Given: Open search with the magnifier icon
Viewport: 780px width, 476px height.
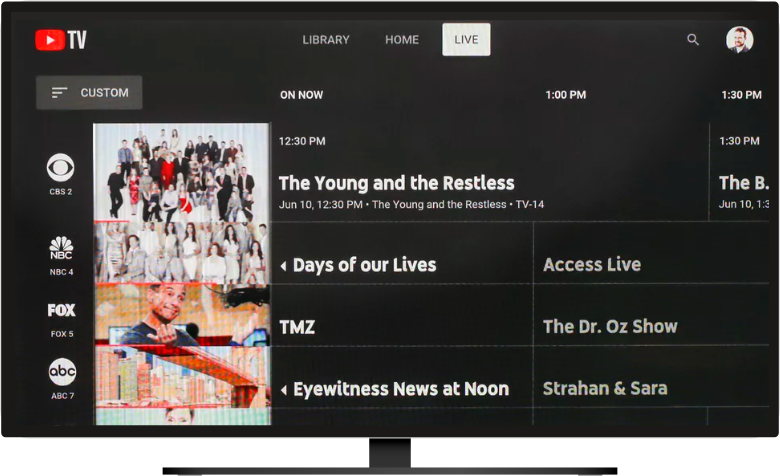Looking at the screenshot, I should [x=693, y=40].
